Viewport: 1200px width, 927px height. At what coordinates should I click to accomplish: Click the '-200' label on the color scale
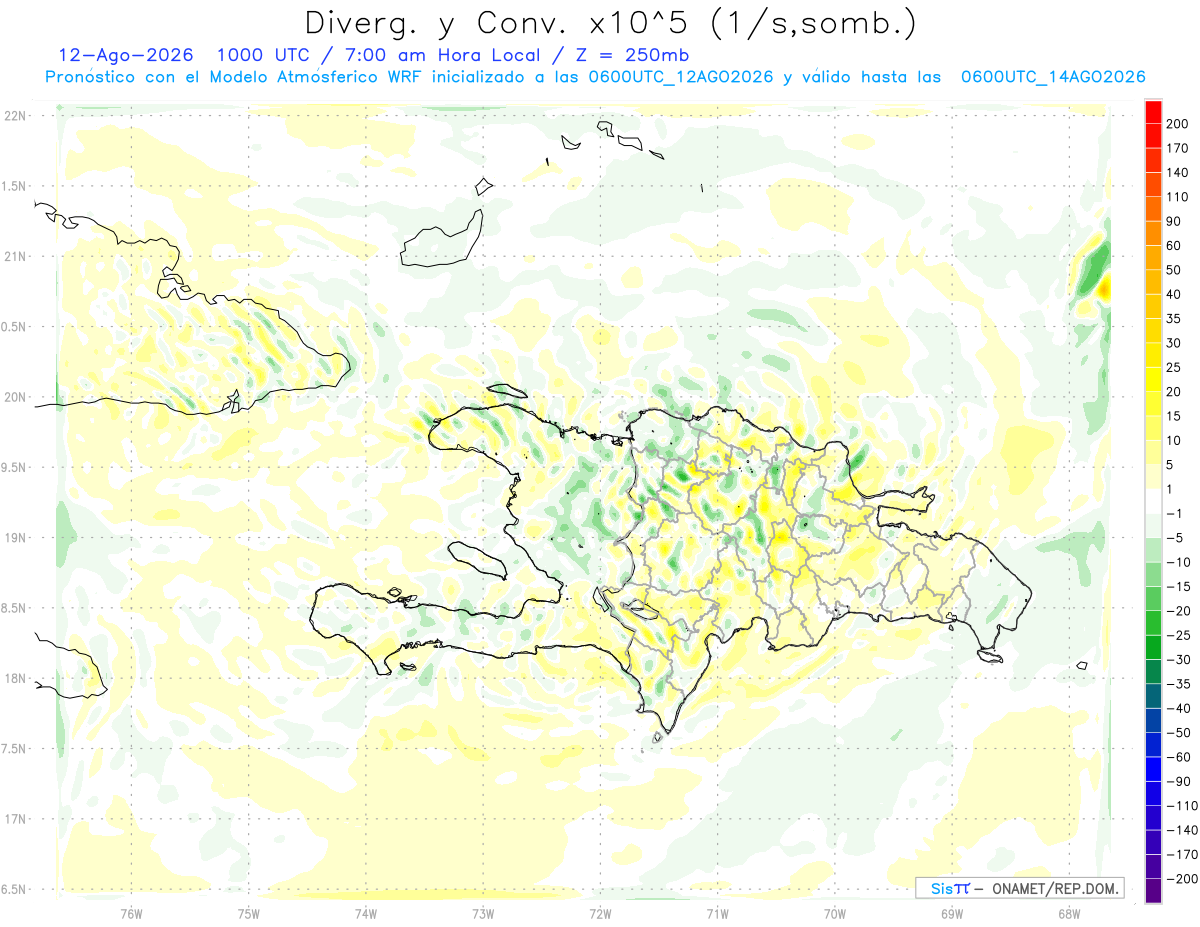point(1184,878)
